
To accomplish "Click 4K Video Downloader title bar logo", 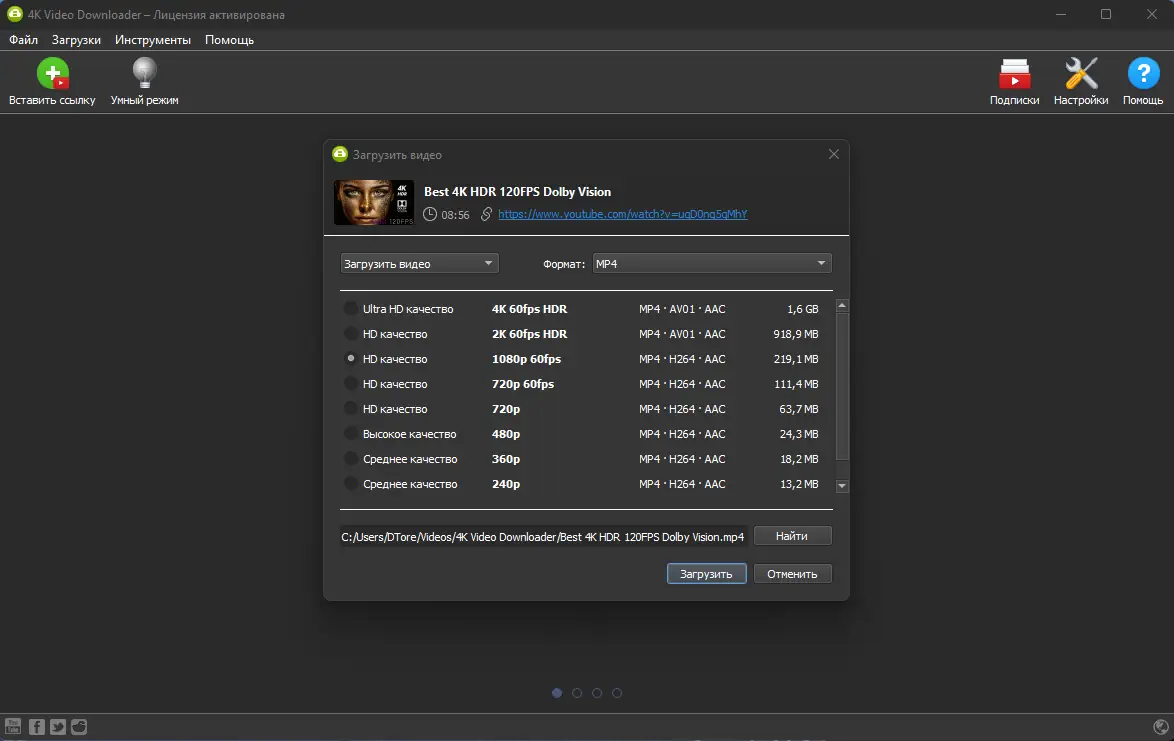I will point(14,14).
